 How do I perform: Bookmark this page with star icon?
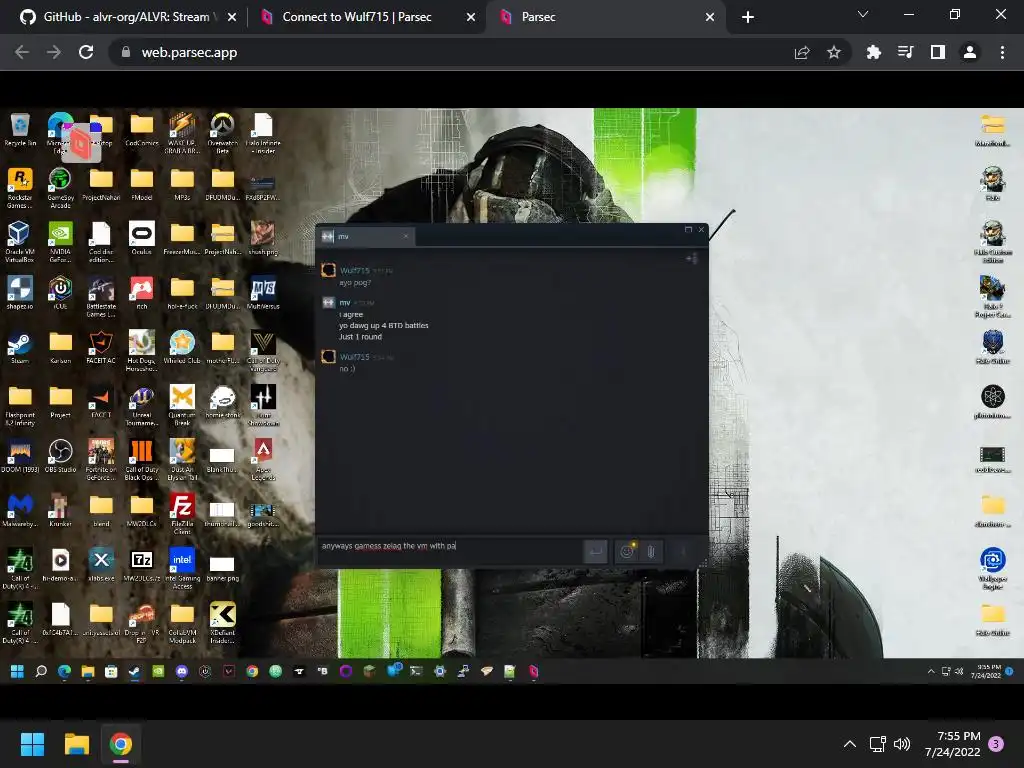pyautogui.click(x=833, y=52)
